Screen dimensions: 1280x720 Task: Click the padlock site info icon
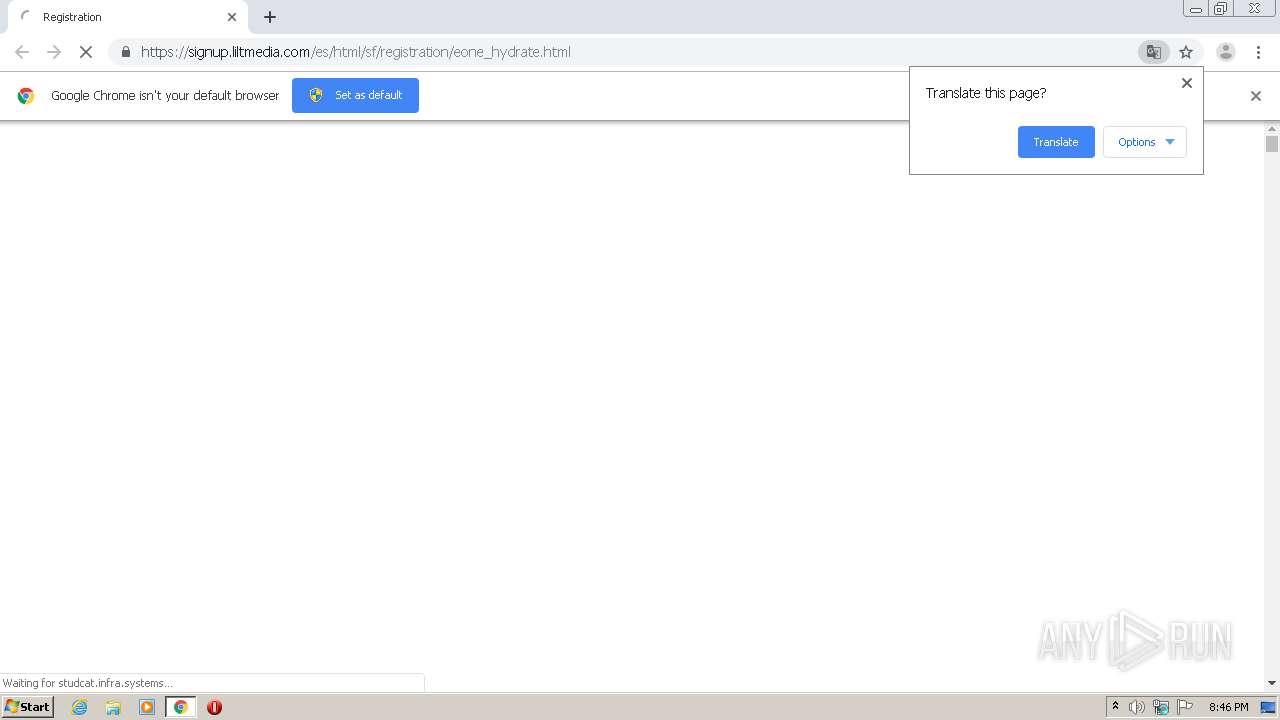coord(125,52)
